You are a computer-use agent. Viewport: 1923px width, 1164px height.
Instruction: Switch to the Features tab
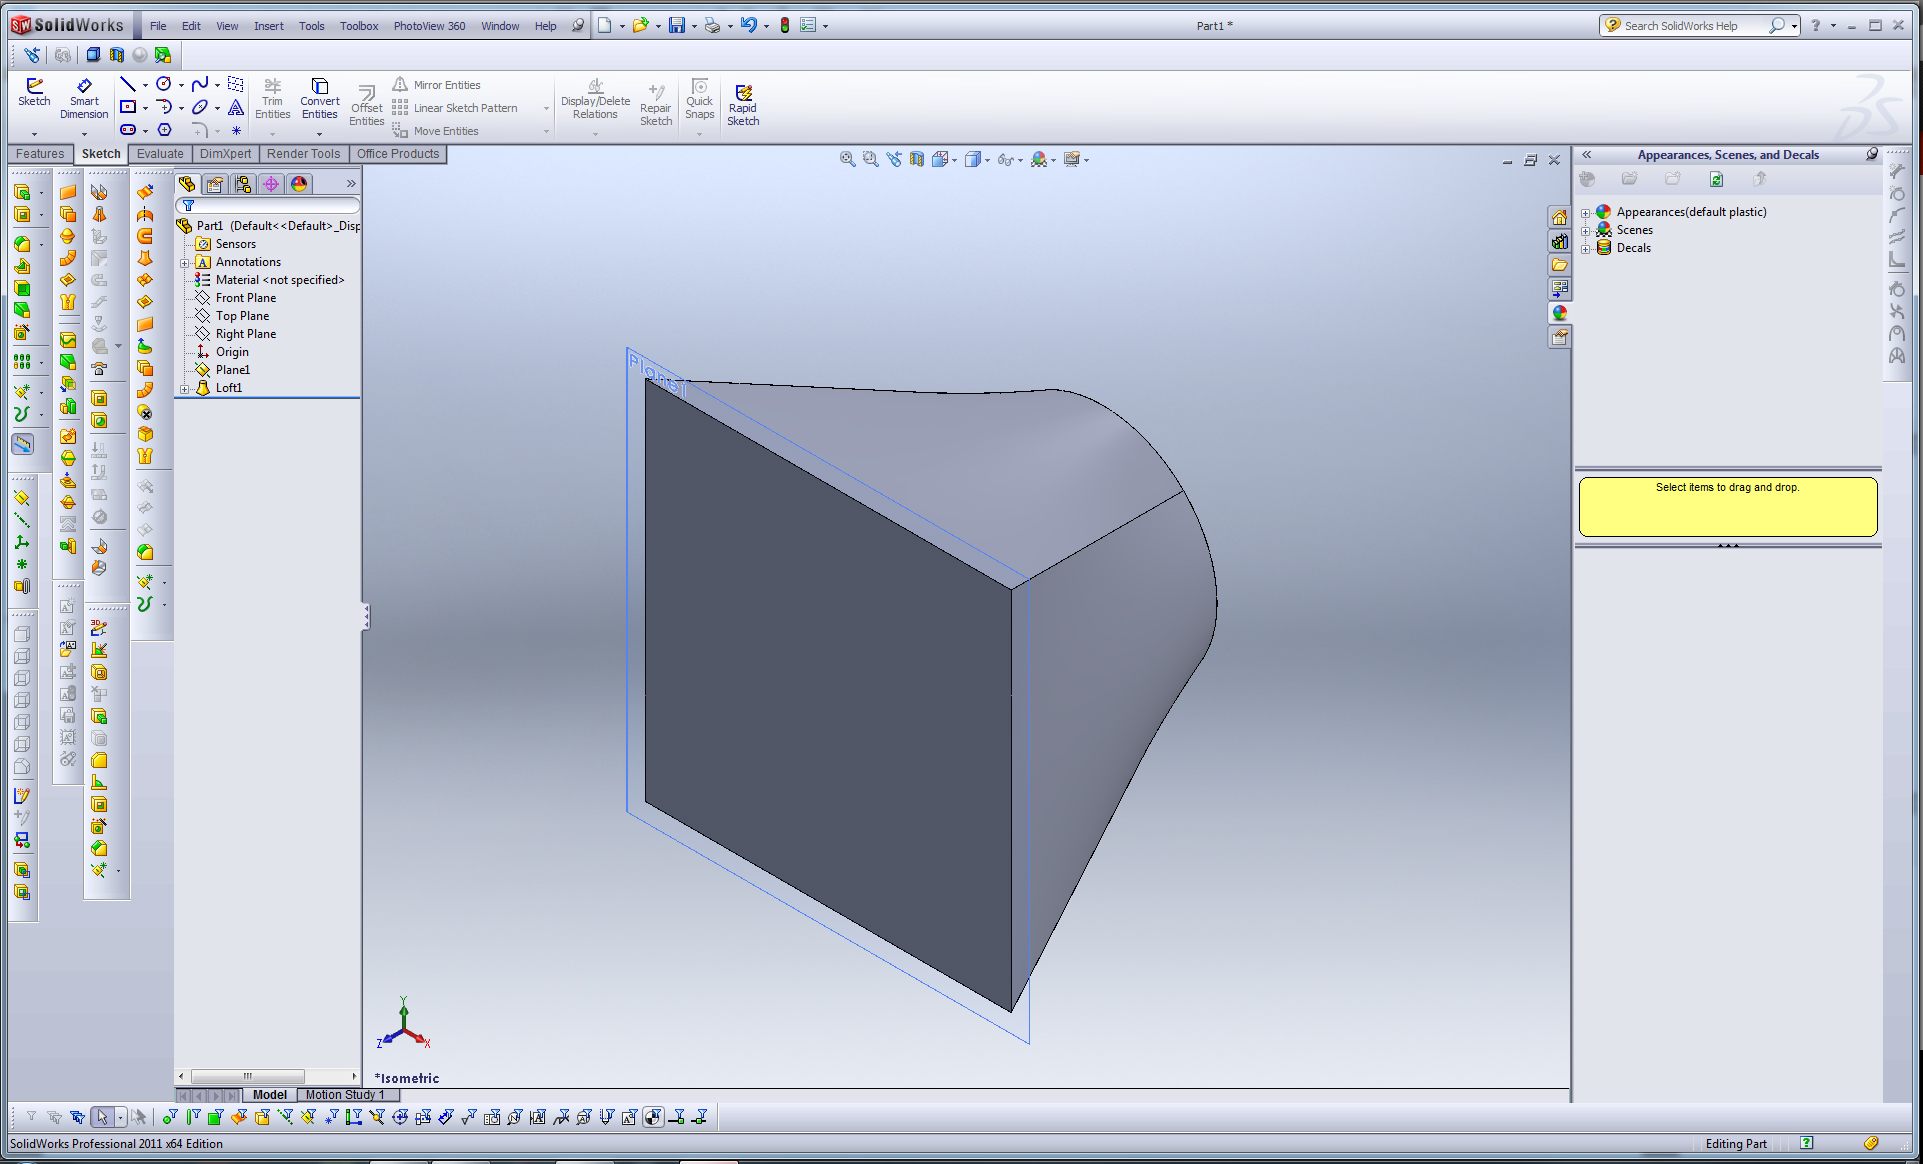coord(40,154)
